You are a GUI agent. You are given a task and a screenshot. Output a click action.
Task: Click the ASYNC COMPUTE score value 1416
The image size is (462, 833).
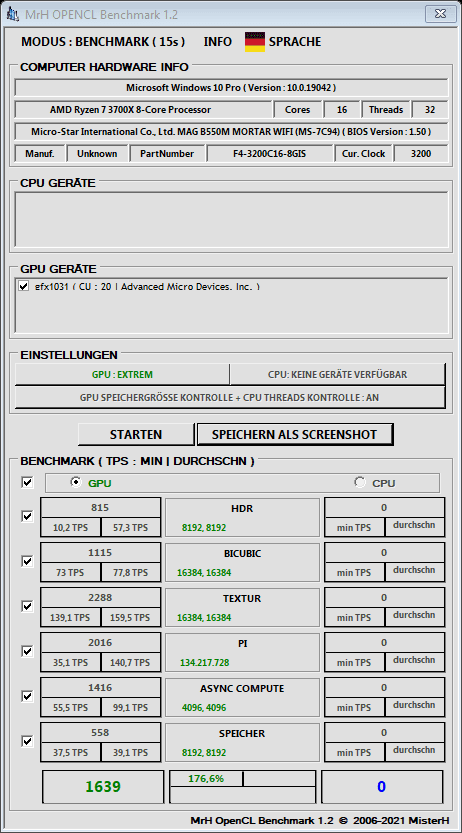100,688
